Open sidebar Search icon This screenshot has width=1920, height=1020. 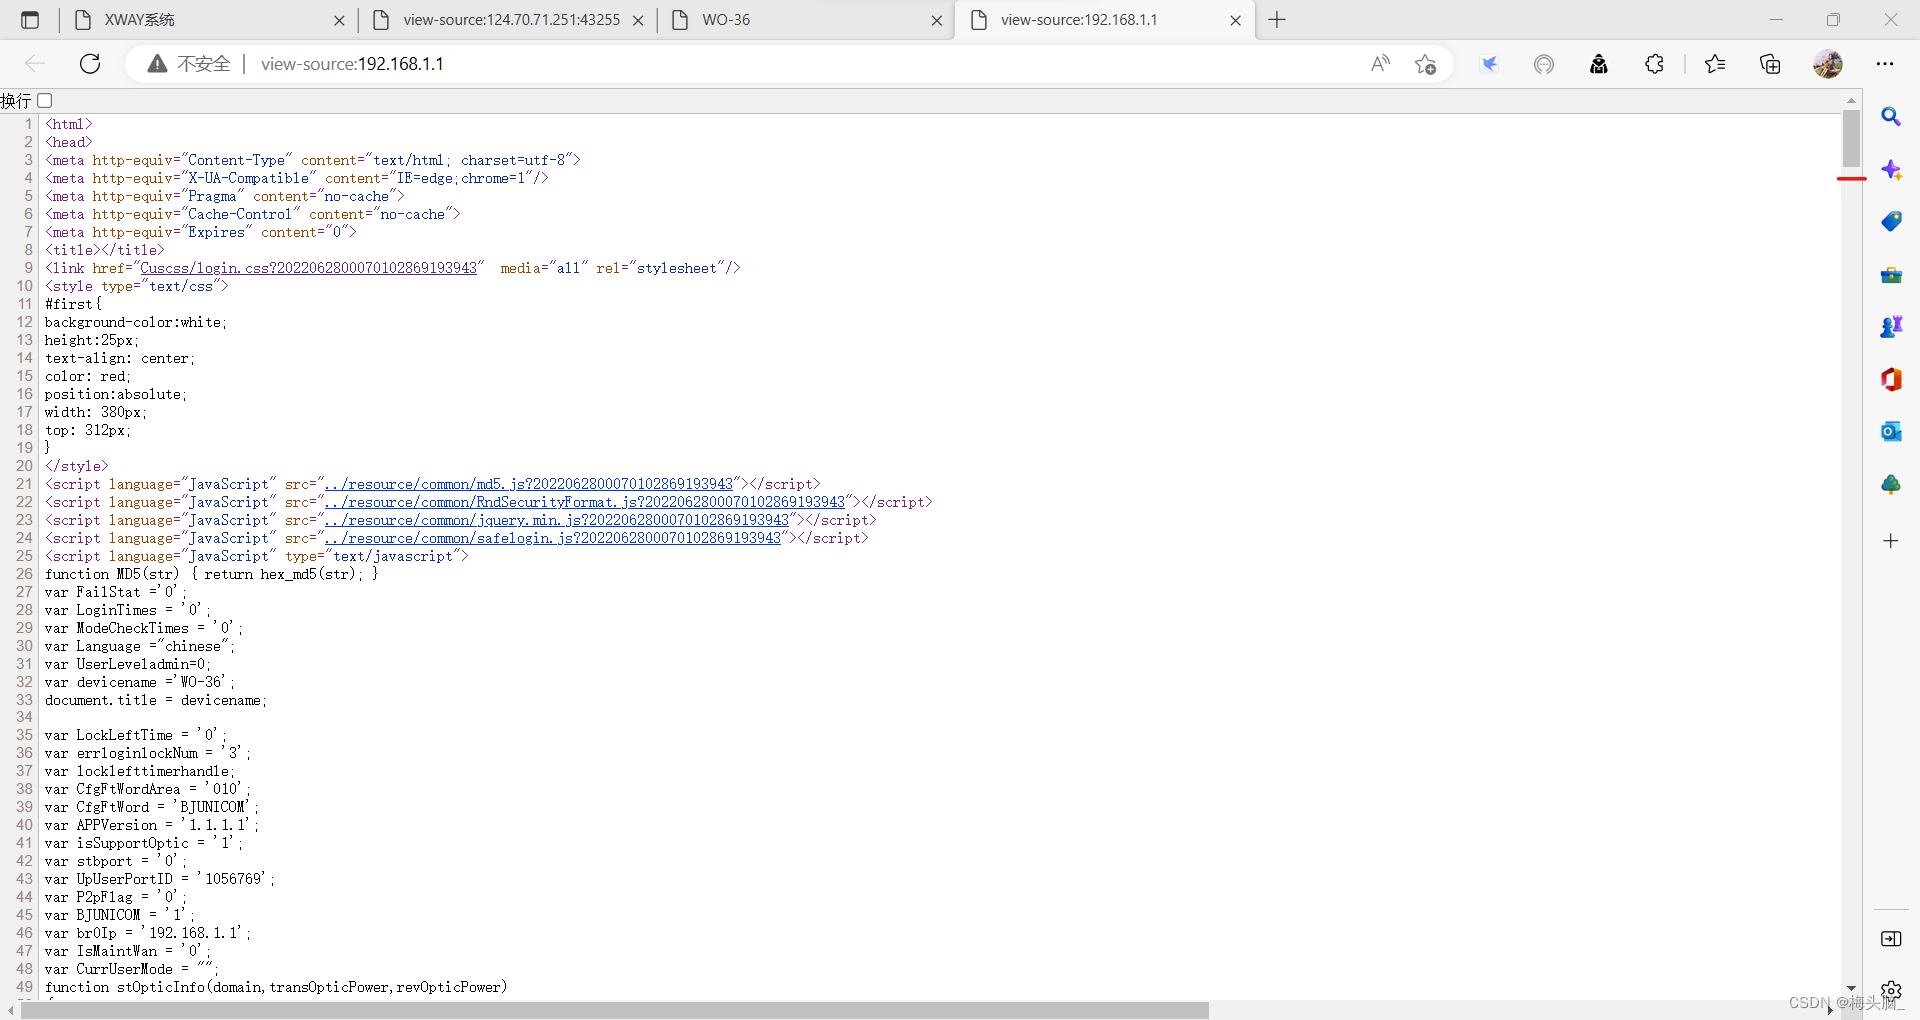coord(1891,117)
